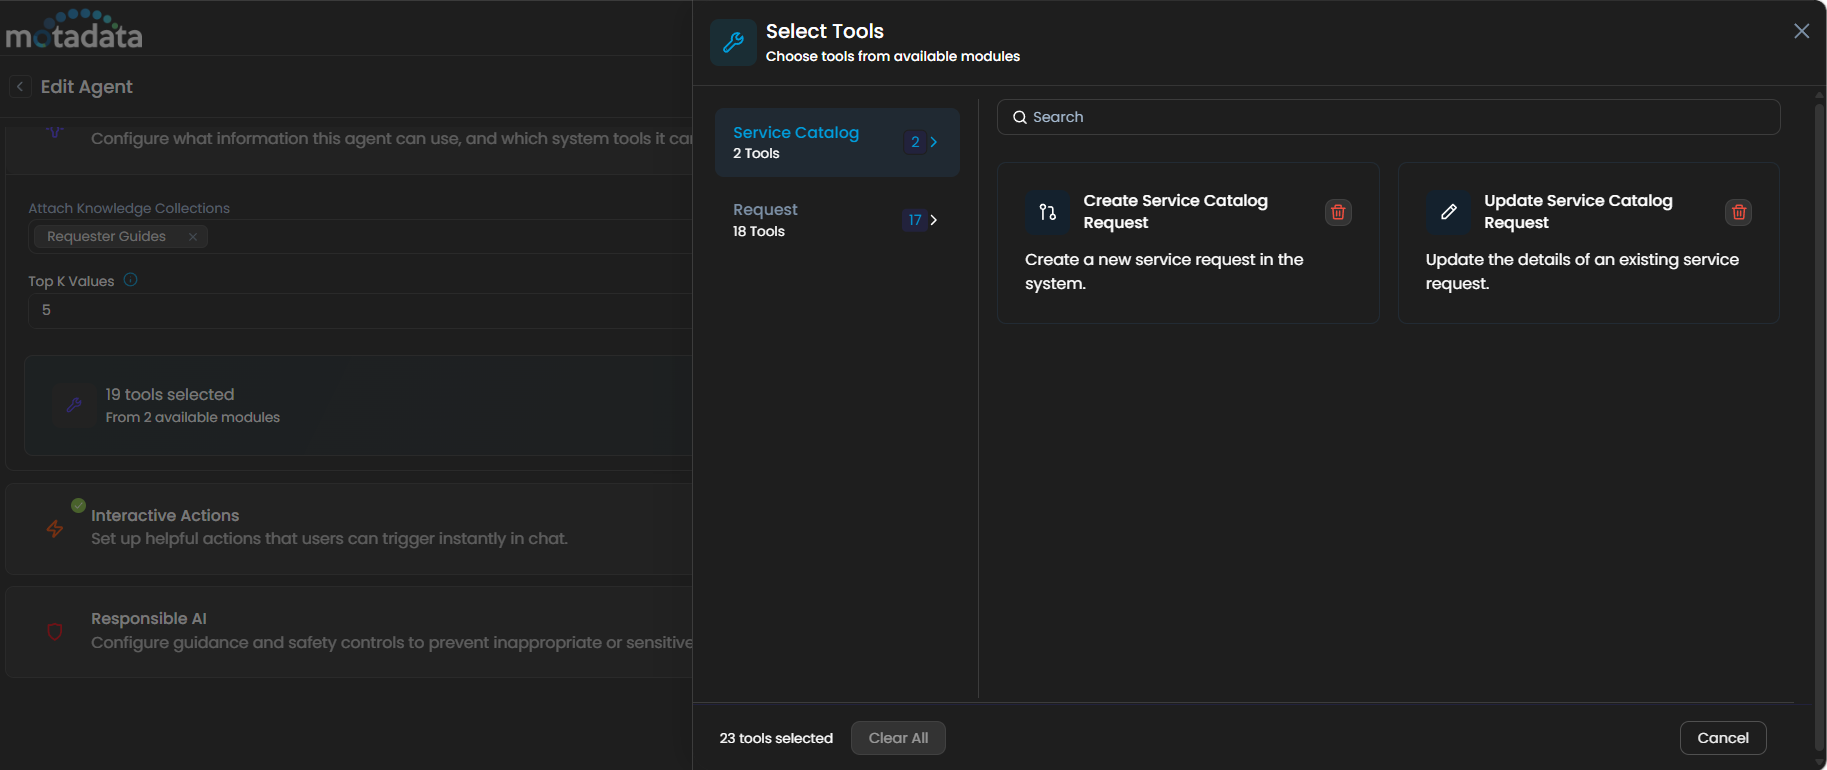Go back using the Edit Agent arrow
The width and height of the screenshot is (1827, 770).
(x=20, y=87)
